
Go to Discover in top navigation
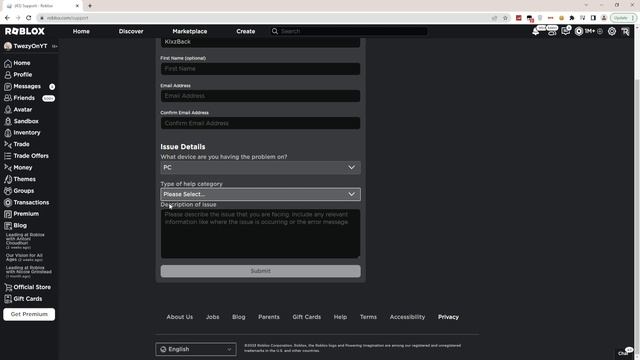coord(131,31)
